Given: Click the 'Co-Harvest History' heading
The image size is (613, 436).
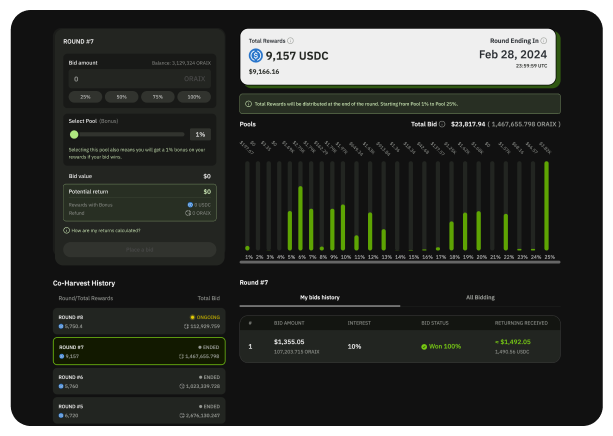Looking at the screenshot, I should coord(84,283).
